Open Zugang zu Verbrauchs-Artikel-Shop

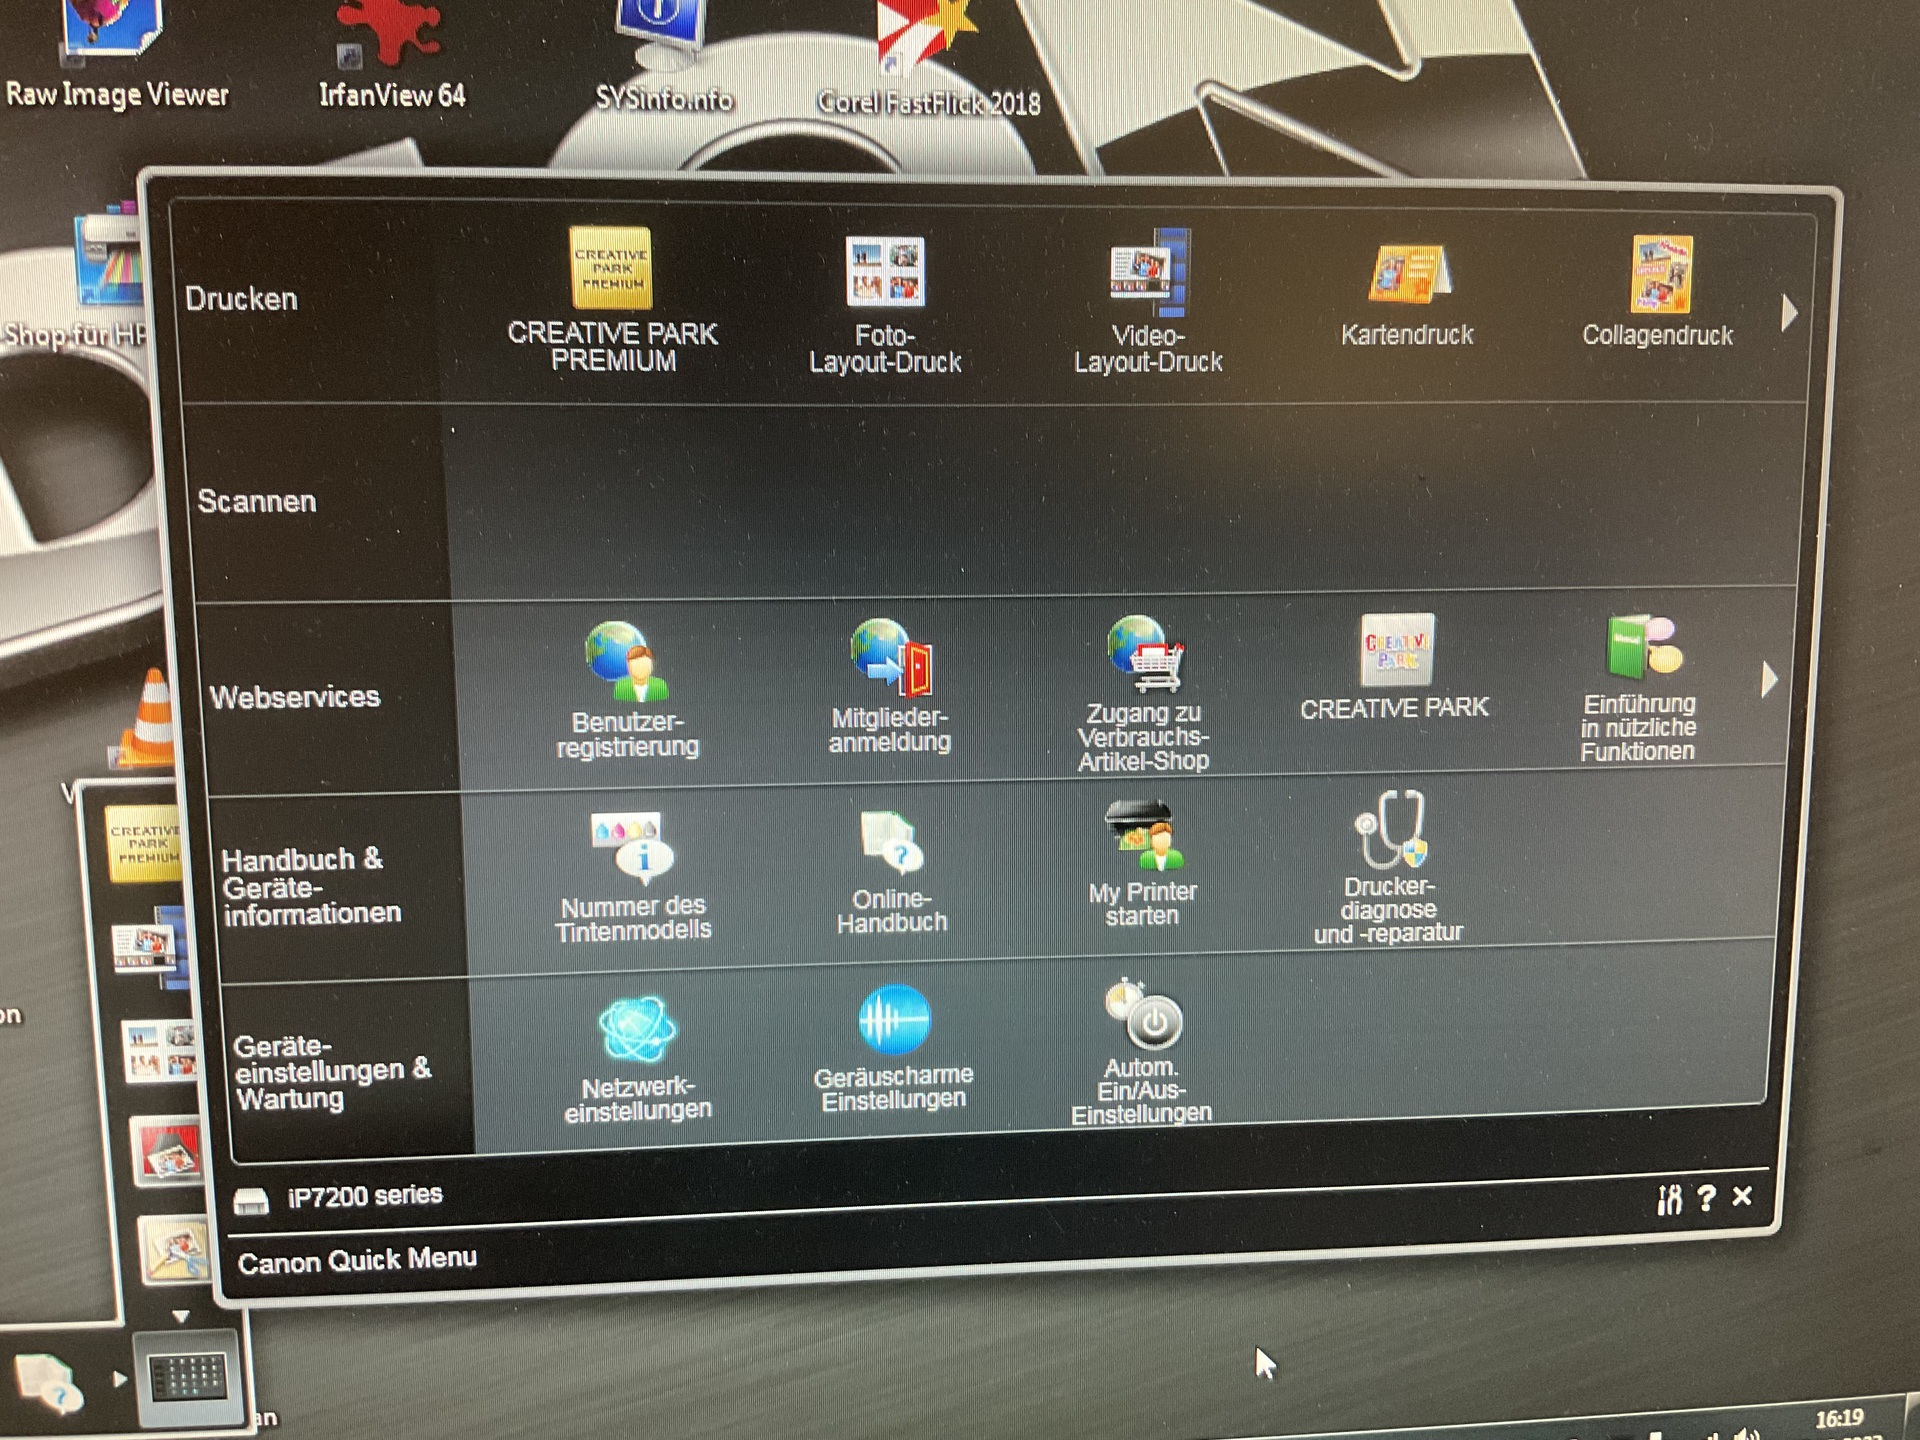(x=1144, y=655)
